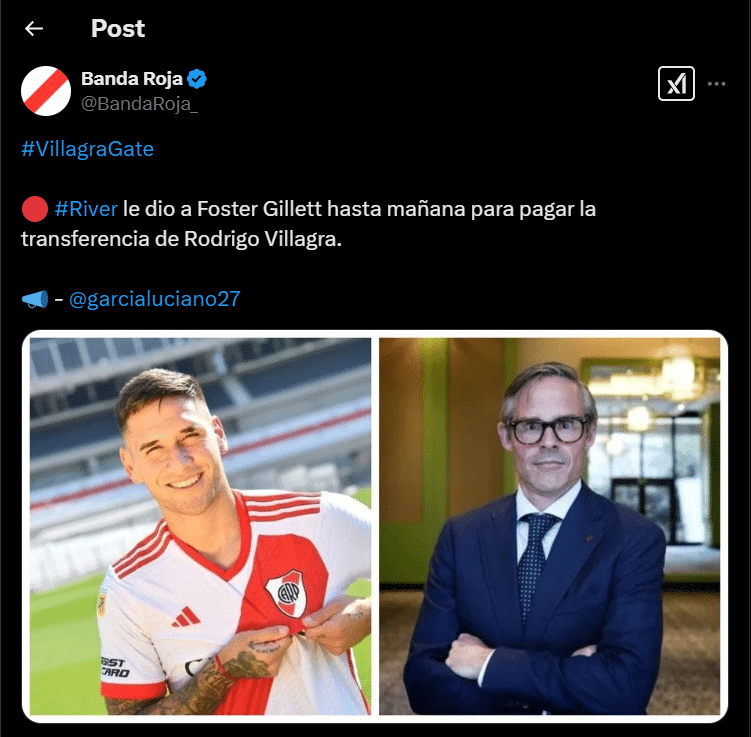Open photo of player in River jersey
Image resolution: width=751 pixels, height=737 pixels.
tap(200, 526)
